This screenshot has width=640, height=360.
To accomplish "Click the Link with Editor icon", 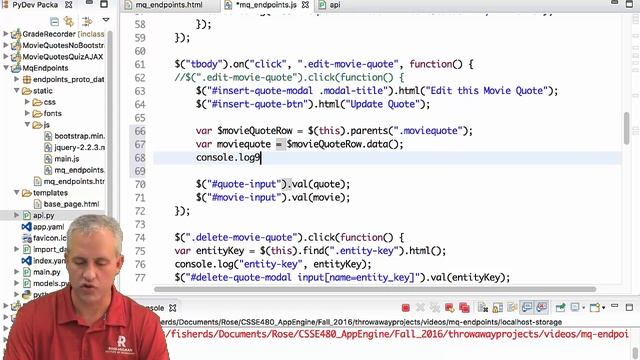I will 69,21.
